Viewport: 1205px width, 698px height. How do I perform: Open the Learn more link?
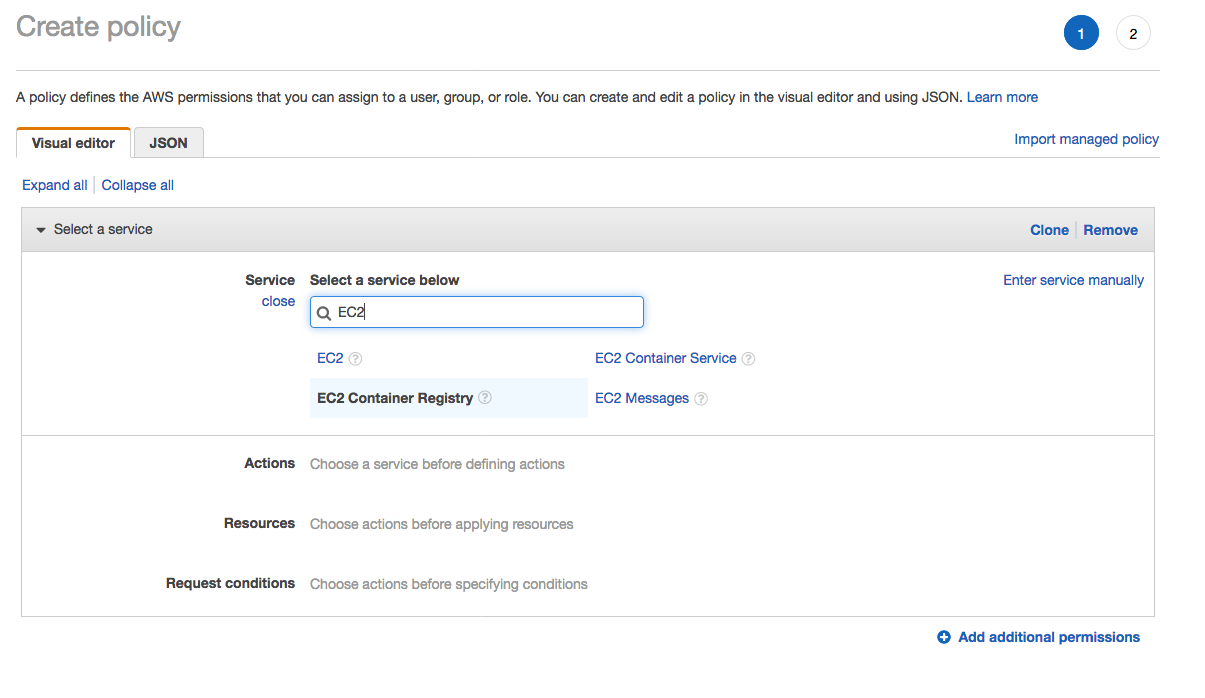click(x=1002, y=97)
